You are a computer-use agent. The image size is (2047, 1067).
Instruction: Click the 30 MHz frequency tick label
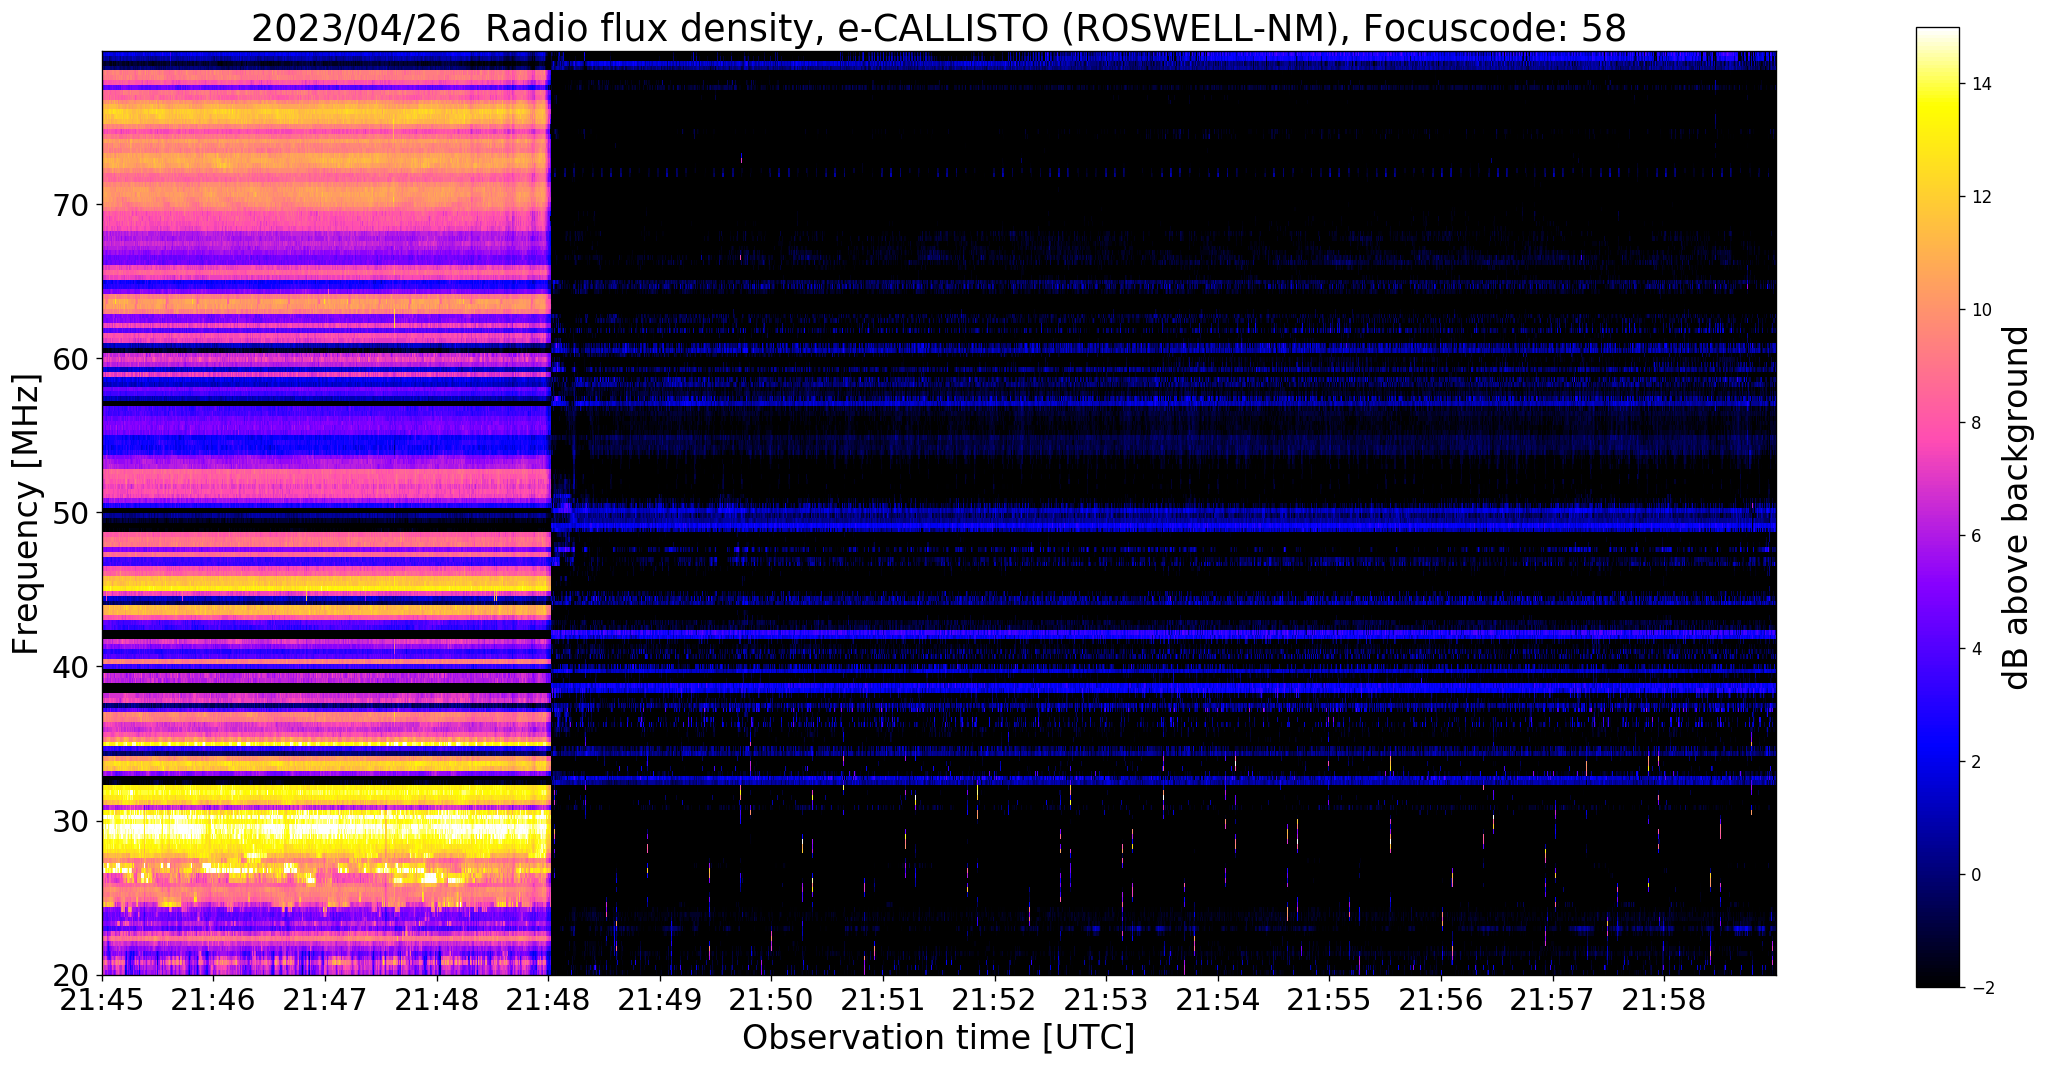click(69, 821)
